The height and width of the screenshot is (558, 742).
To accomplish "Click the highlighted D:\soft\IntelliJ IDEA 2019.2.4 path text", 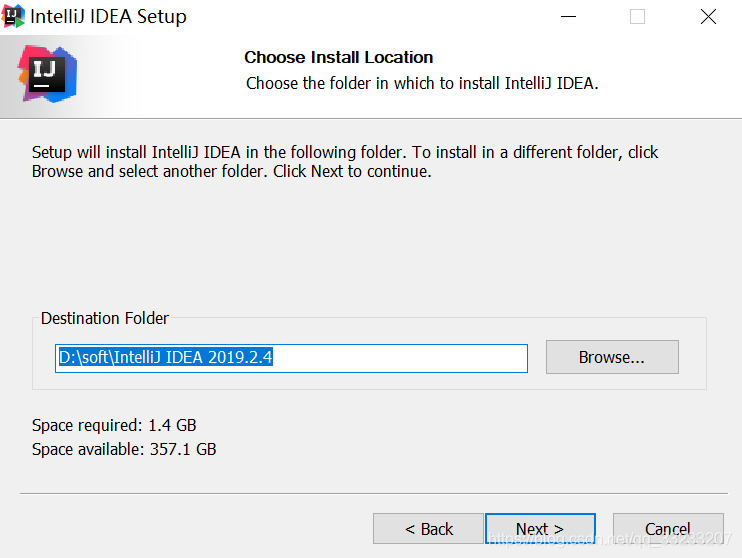I will tap(166, 357).
